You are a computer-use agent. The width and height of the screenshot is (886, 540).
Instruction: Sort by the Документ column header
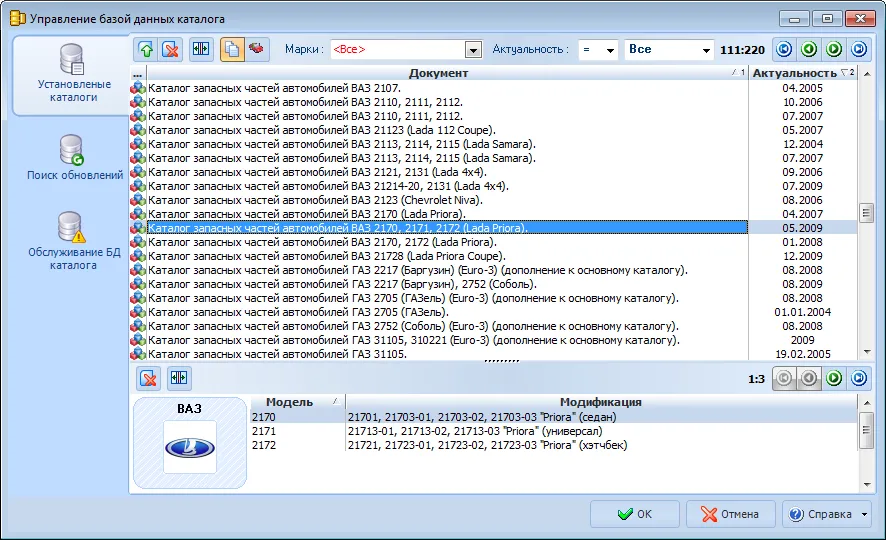(x=448, y=73)
